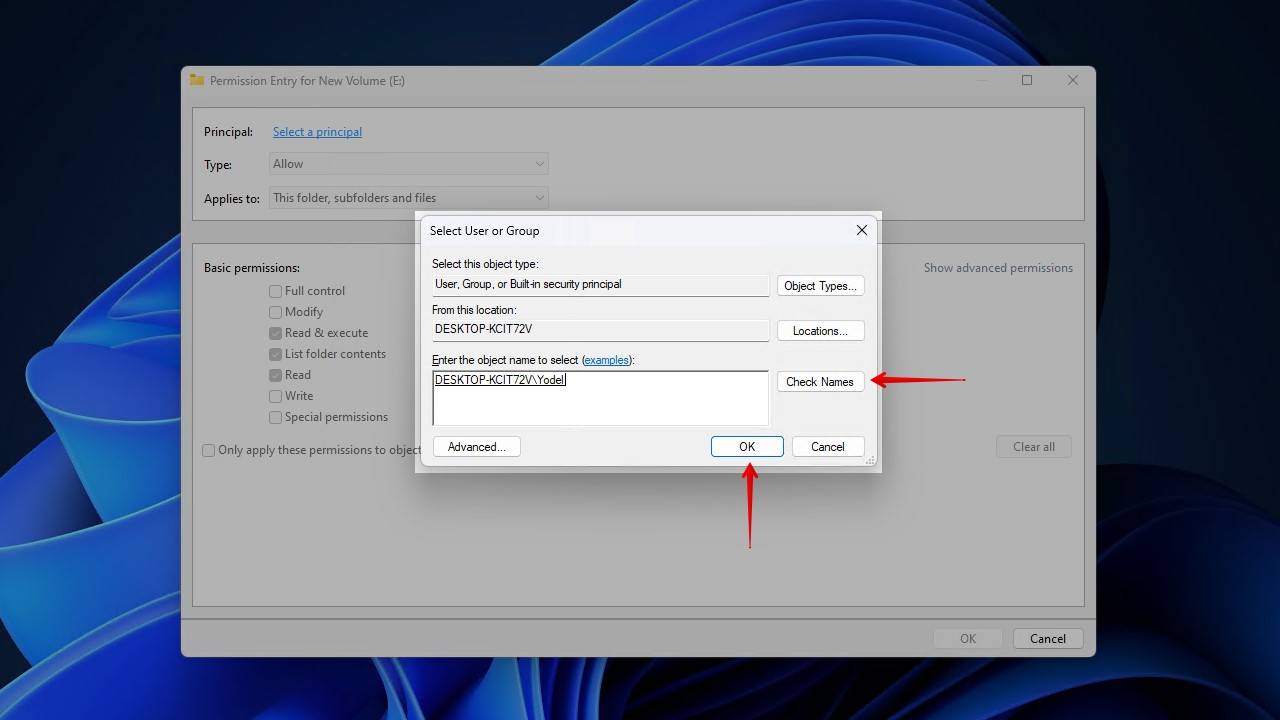Viewport: 1280px width, 720px height.
Task: Open the Object Types dialog
Action: [x=820, y=286]
